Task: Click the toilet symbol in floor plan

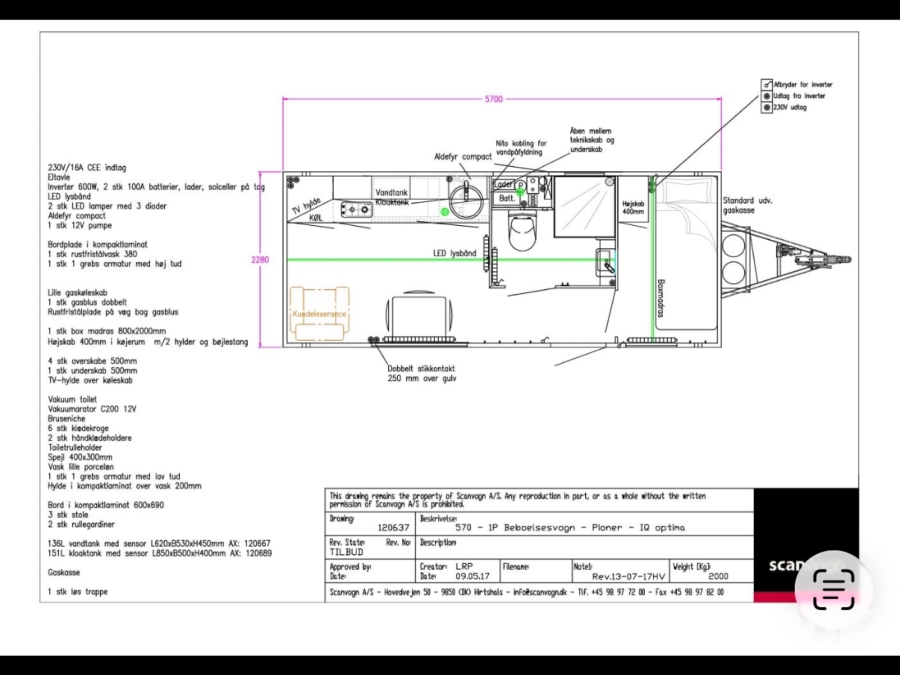Action: pyautogui.click(x=522, y=234)
